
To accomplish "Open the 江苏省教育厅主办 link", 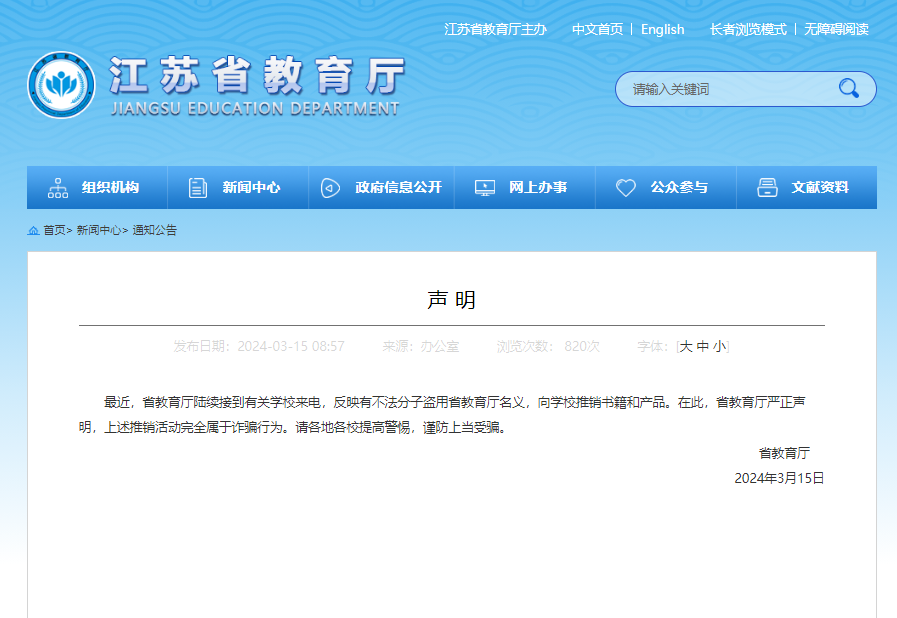I will click(x=495, y=30).
